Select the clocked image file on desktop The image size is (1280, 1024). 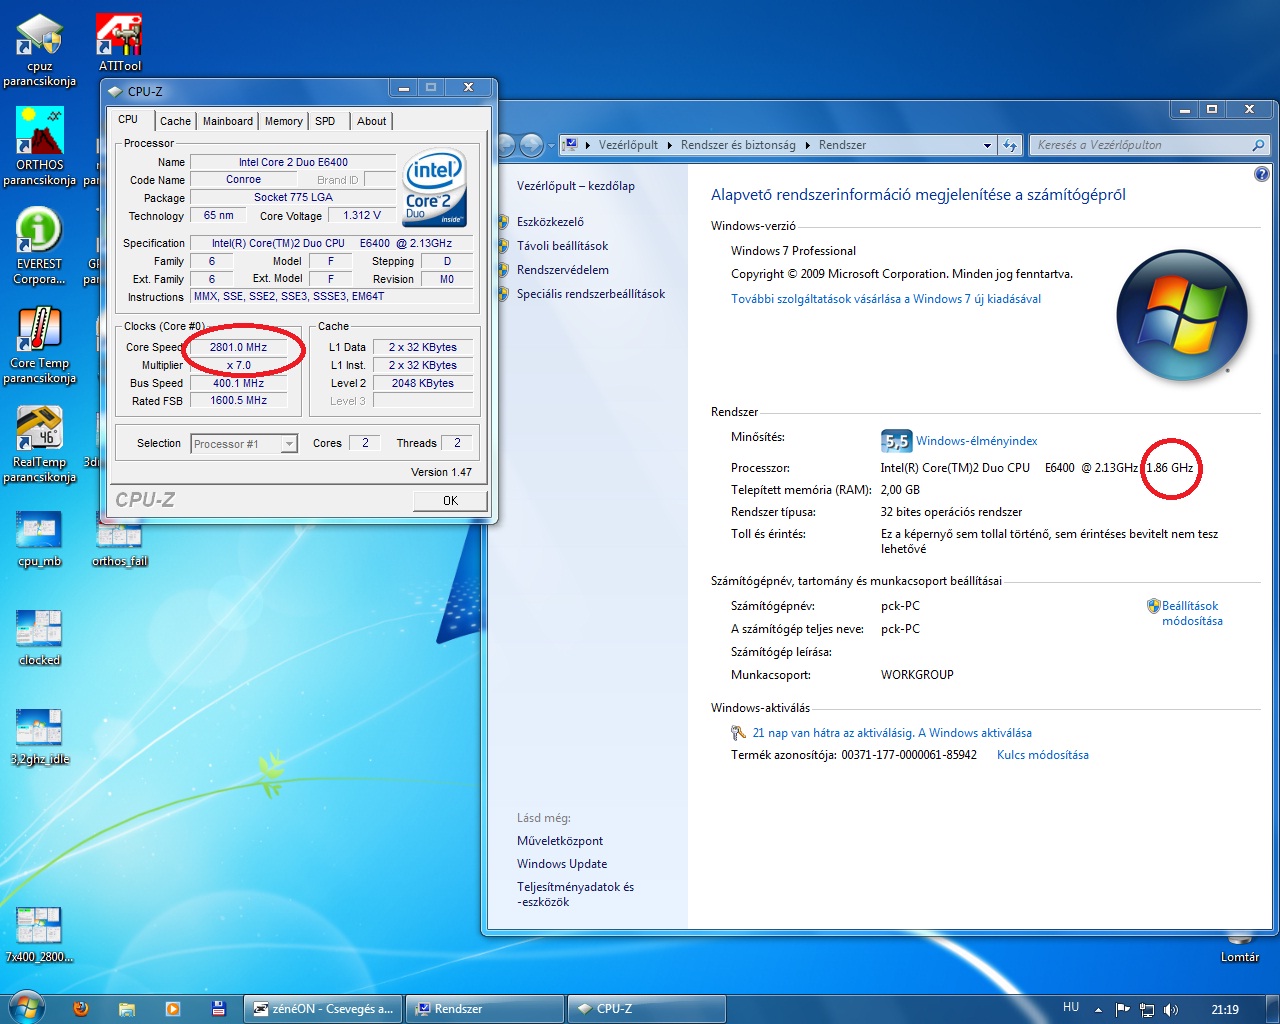(40, 638)
